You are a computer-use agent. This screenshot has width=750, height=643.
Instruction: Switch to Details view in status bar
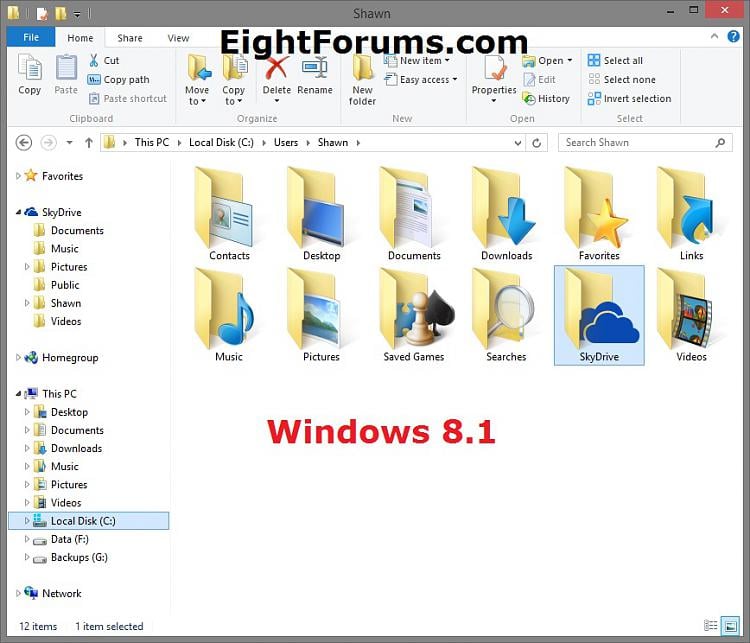(x=711, y=625)
